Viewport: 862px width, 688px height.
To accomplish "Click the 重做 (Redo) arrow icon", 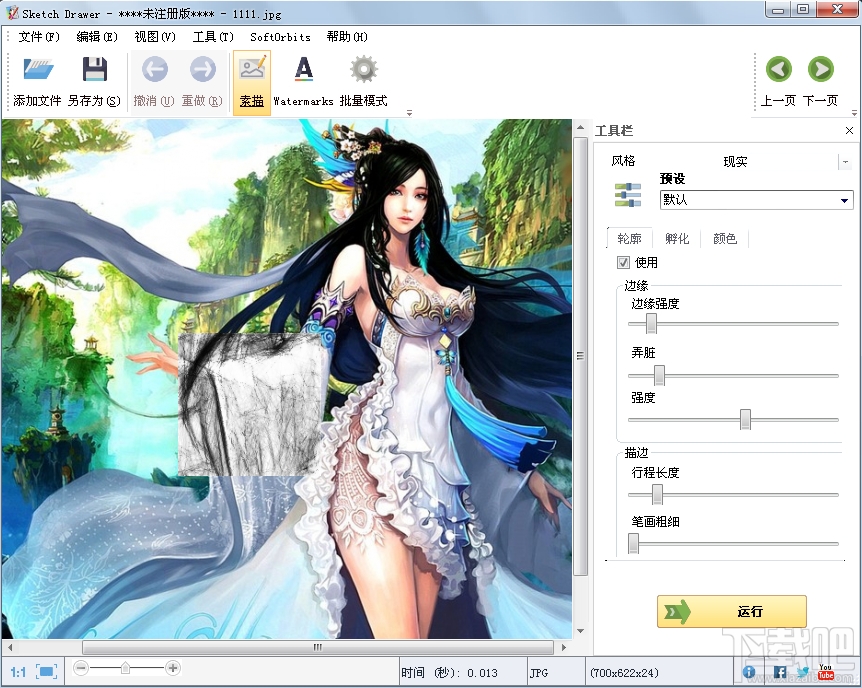I will pyautogui.click(x=202, y=69).
